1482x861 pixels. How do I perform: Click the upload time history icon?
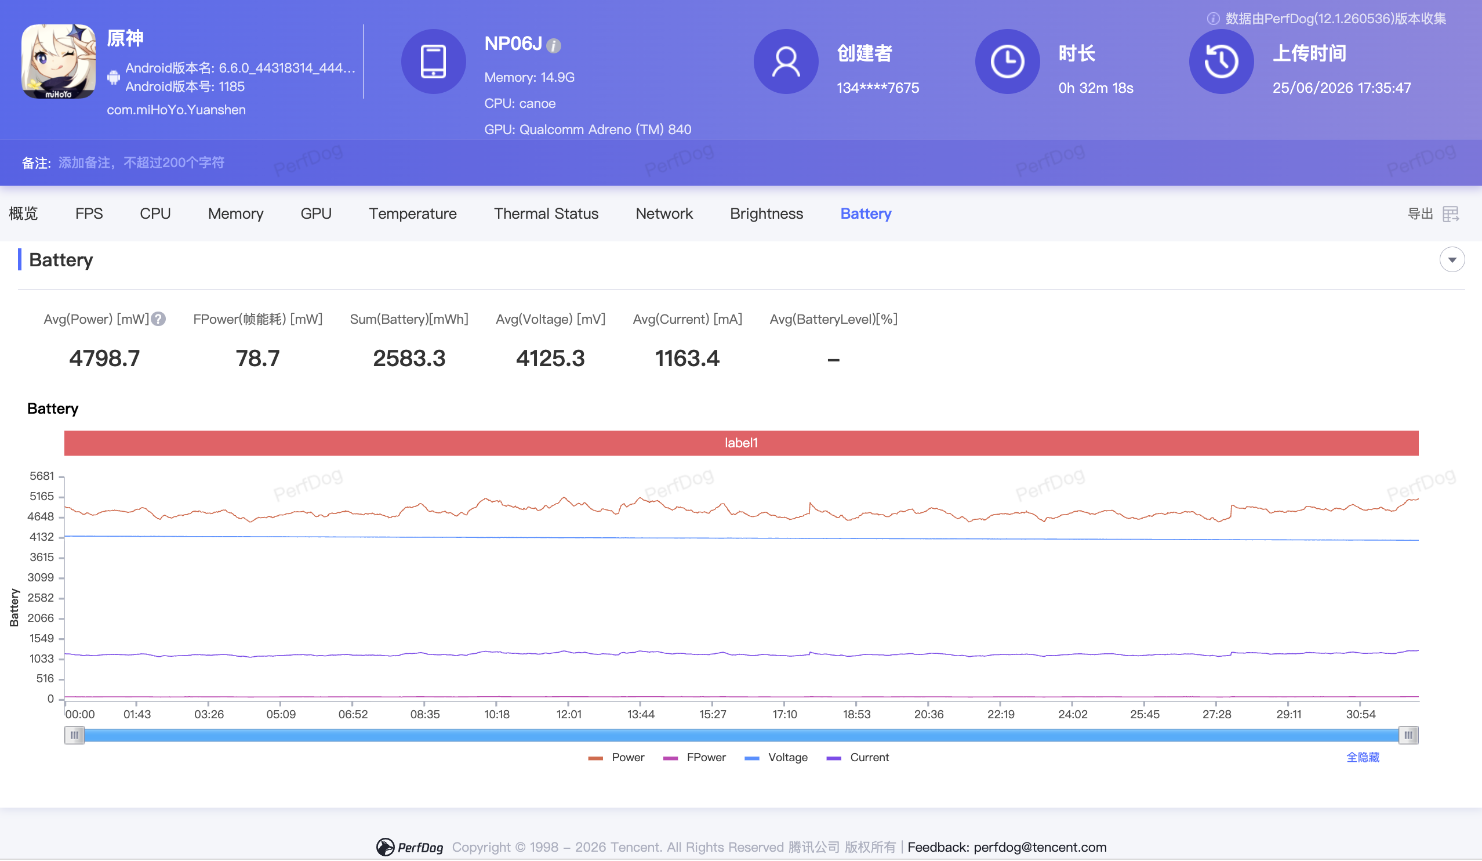[x=1221, y=61]
